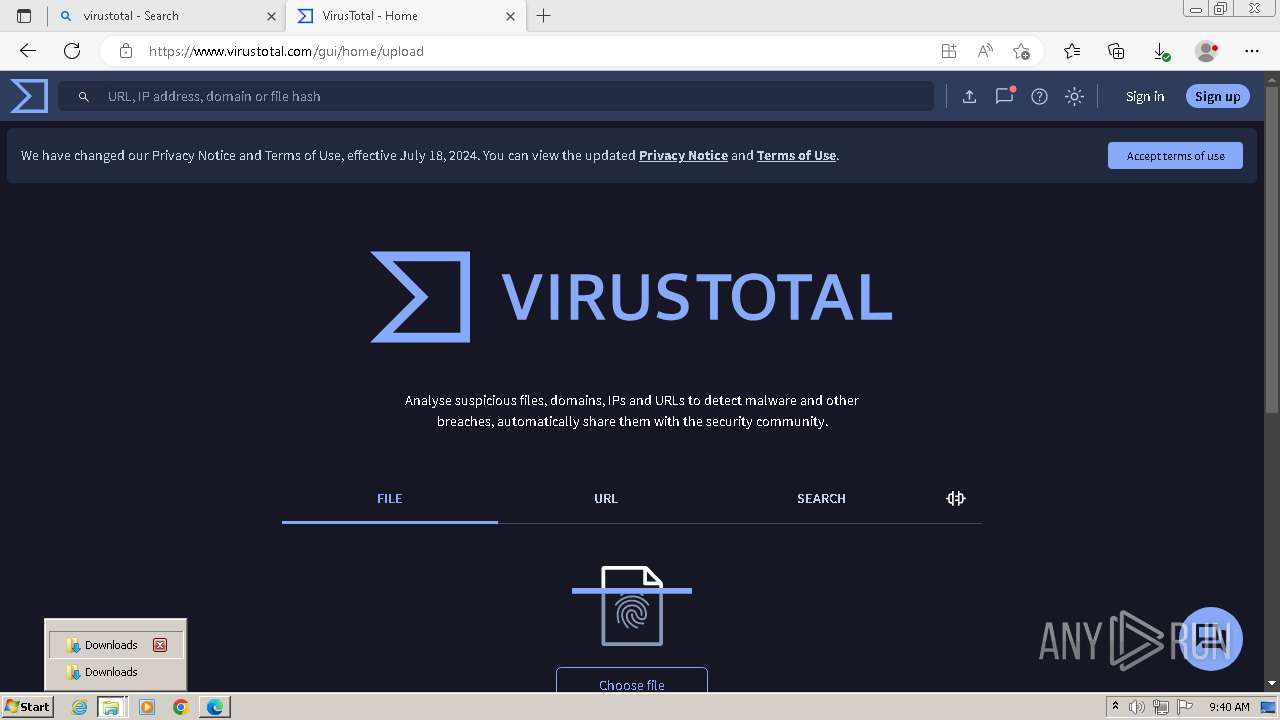Switch to the SEARCH tab
This screenshot has height=720, width=1280.
tap(821, 498)
